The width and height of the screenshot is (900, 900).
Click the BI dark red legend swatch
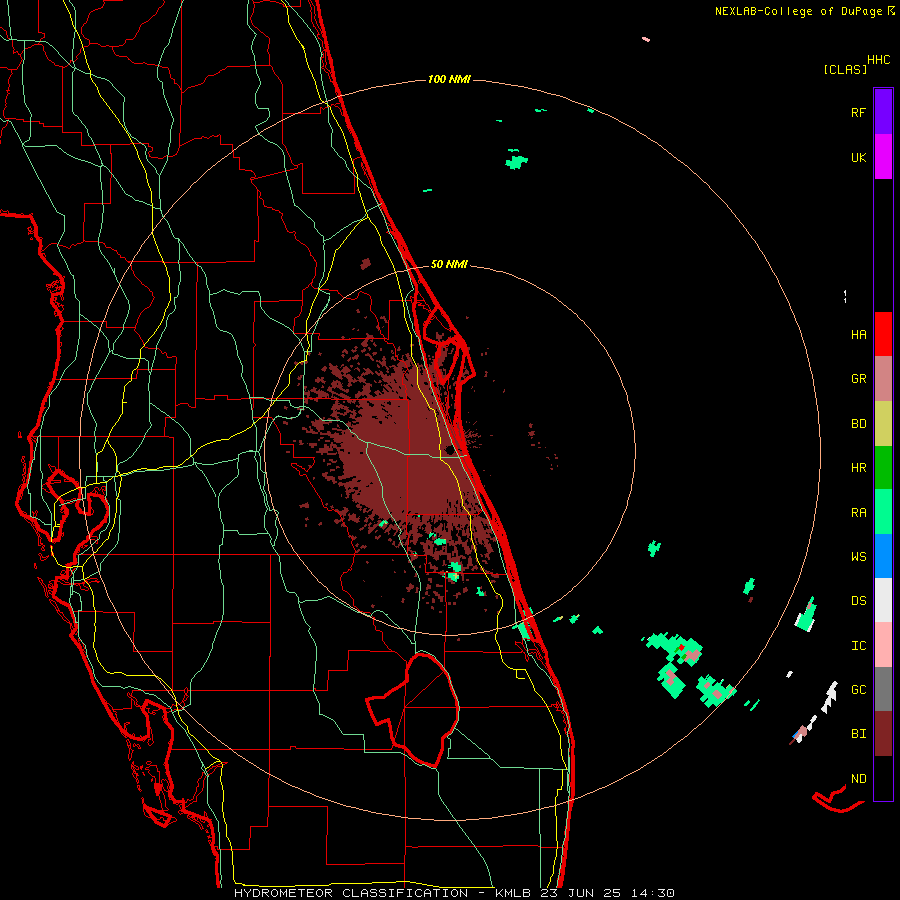pos(883,734)
